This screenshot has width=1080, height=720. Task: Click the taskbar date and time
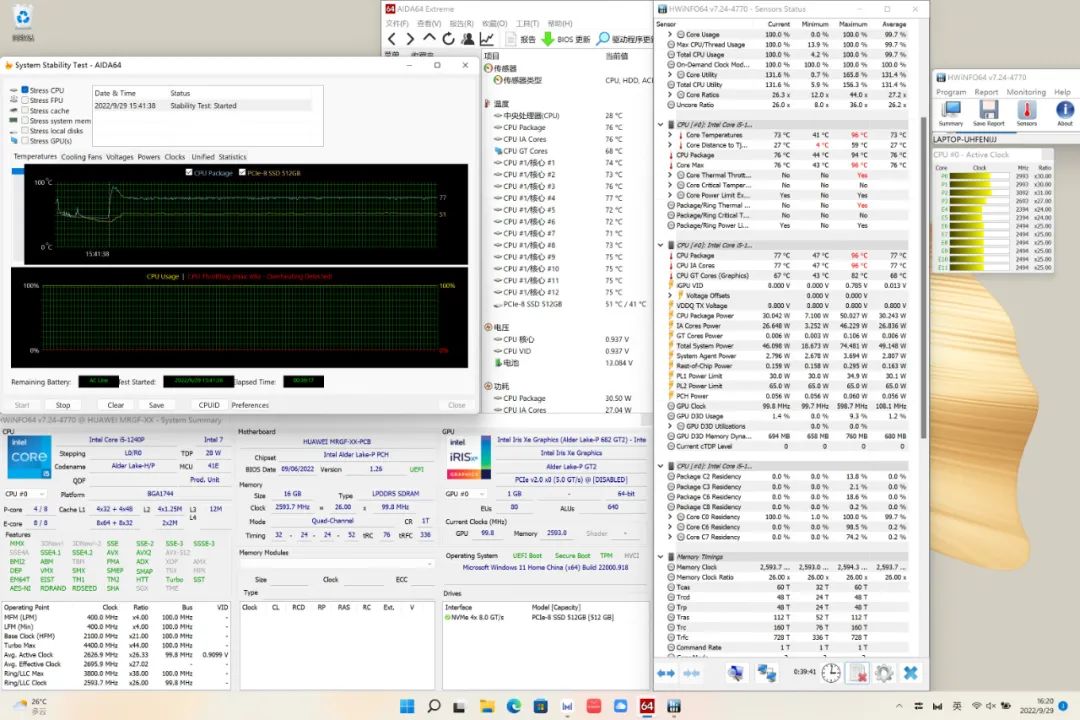pos(1036,706)
